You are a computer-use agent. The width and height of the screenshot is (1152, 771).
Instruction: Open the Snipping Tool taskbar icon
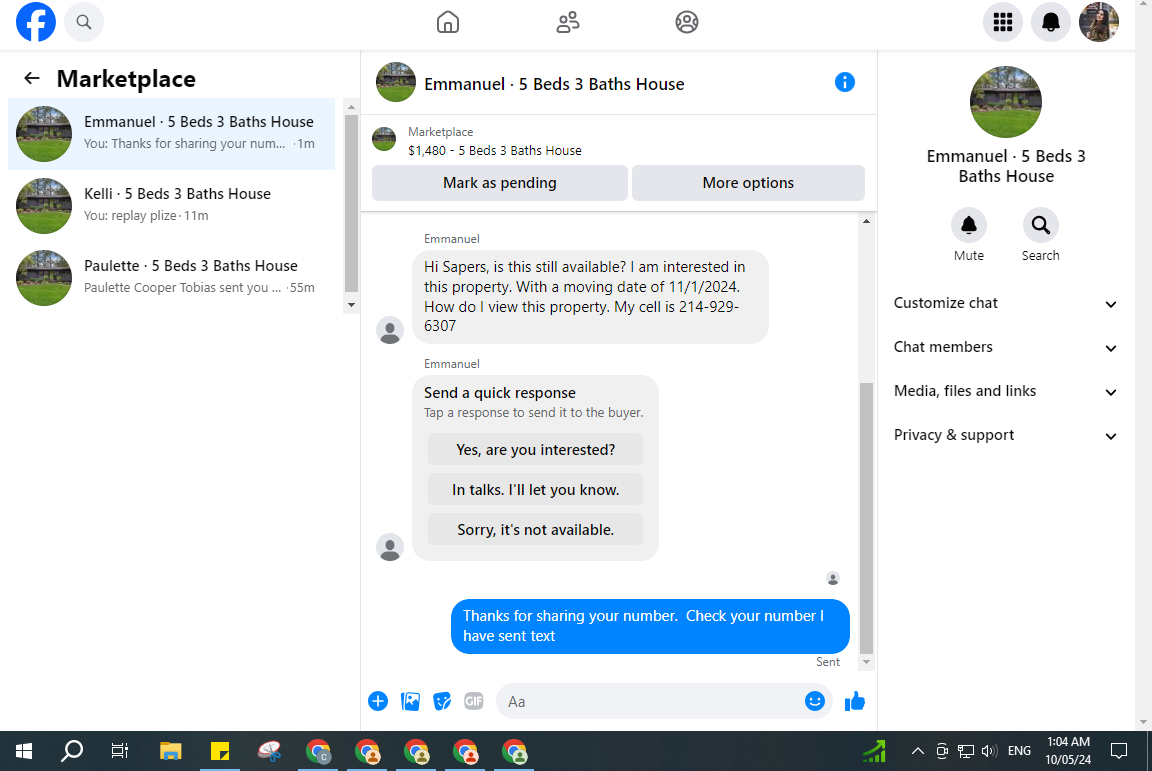point(270,751)
